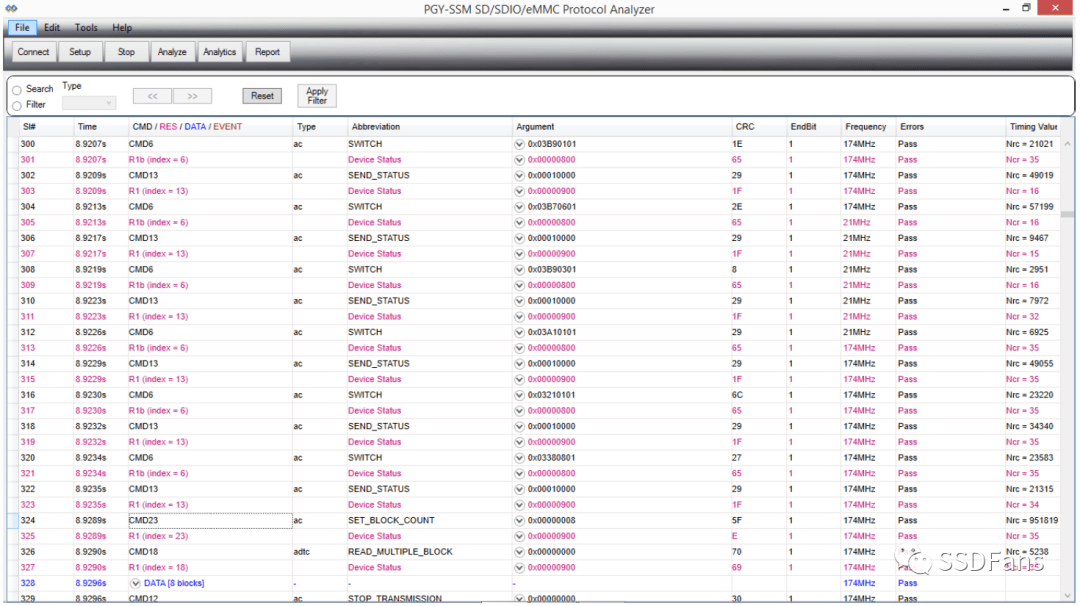The image size is (1080, 606).
Task: Click the R1 (index = 18) response
Action: (158, 567)
